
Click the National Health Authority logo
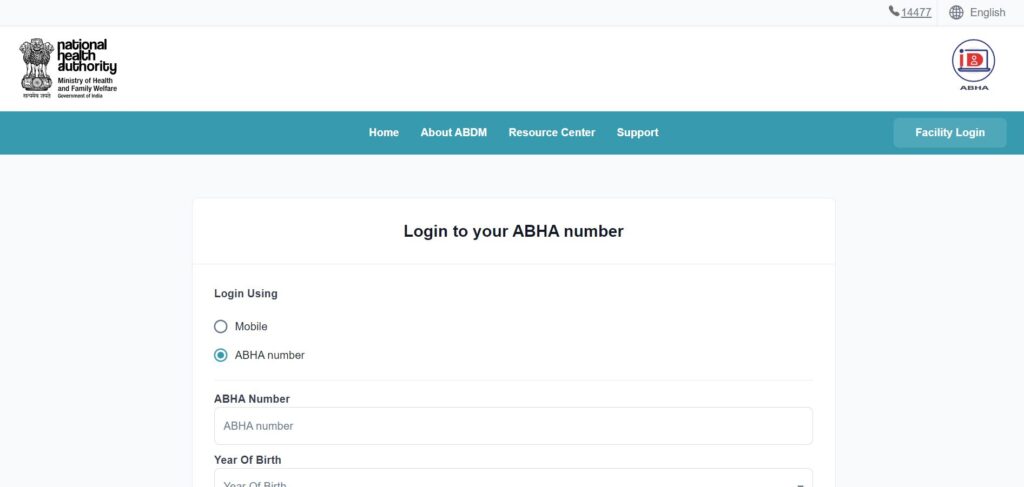click(68, 69)
